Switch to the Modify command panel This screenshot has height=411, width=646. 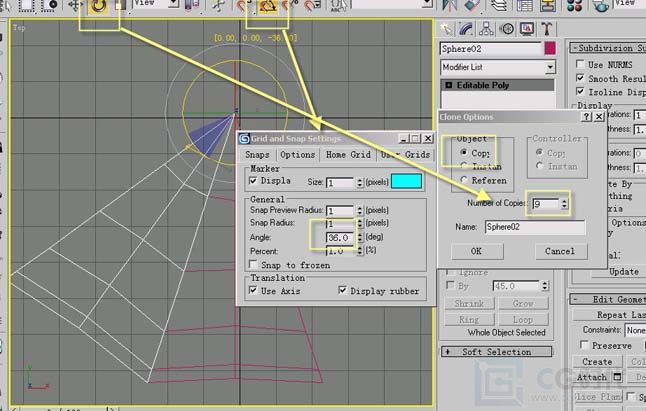466,29
